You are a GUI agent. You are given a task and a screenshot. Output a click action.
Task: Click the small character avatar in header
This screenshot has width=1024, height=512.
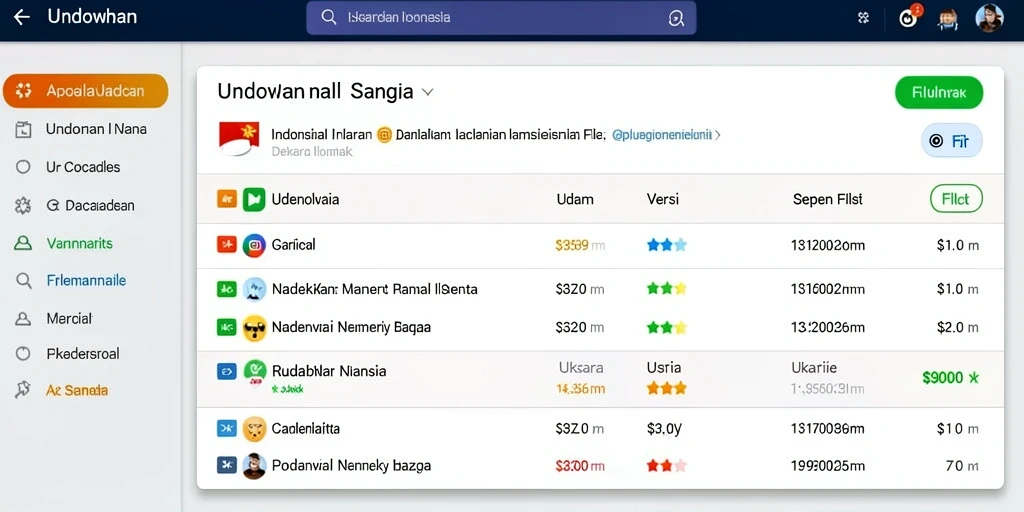tap(948, 19)
